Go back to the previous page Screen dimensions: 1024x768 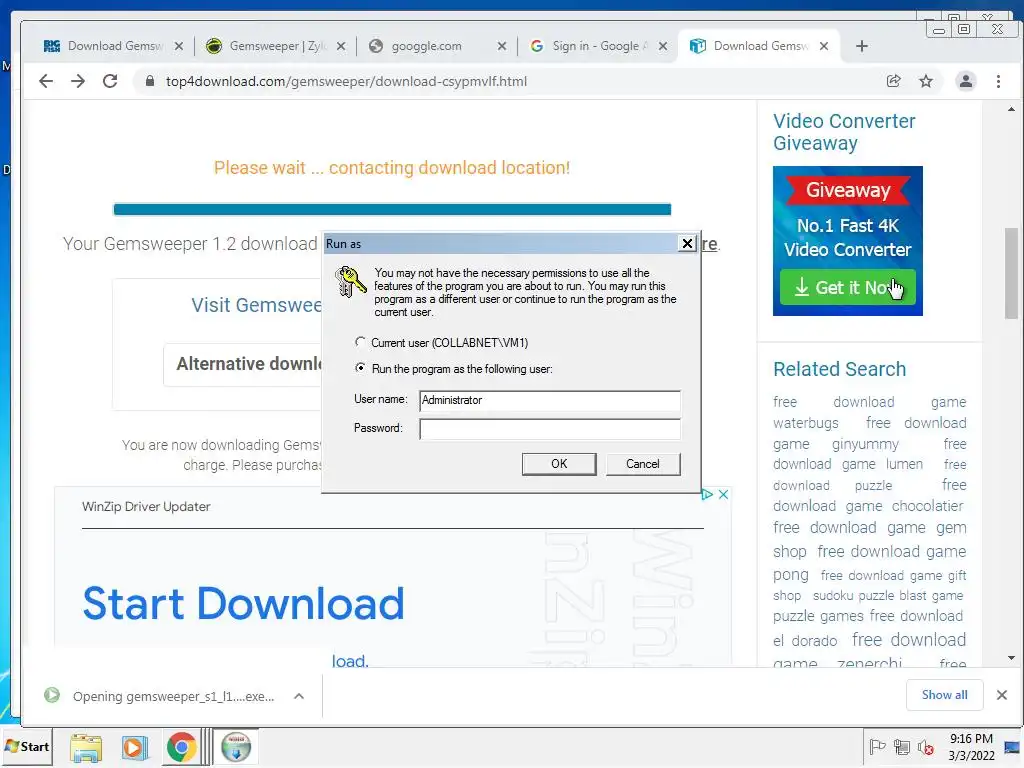pyautogui.click(x=46, y=81)
